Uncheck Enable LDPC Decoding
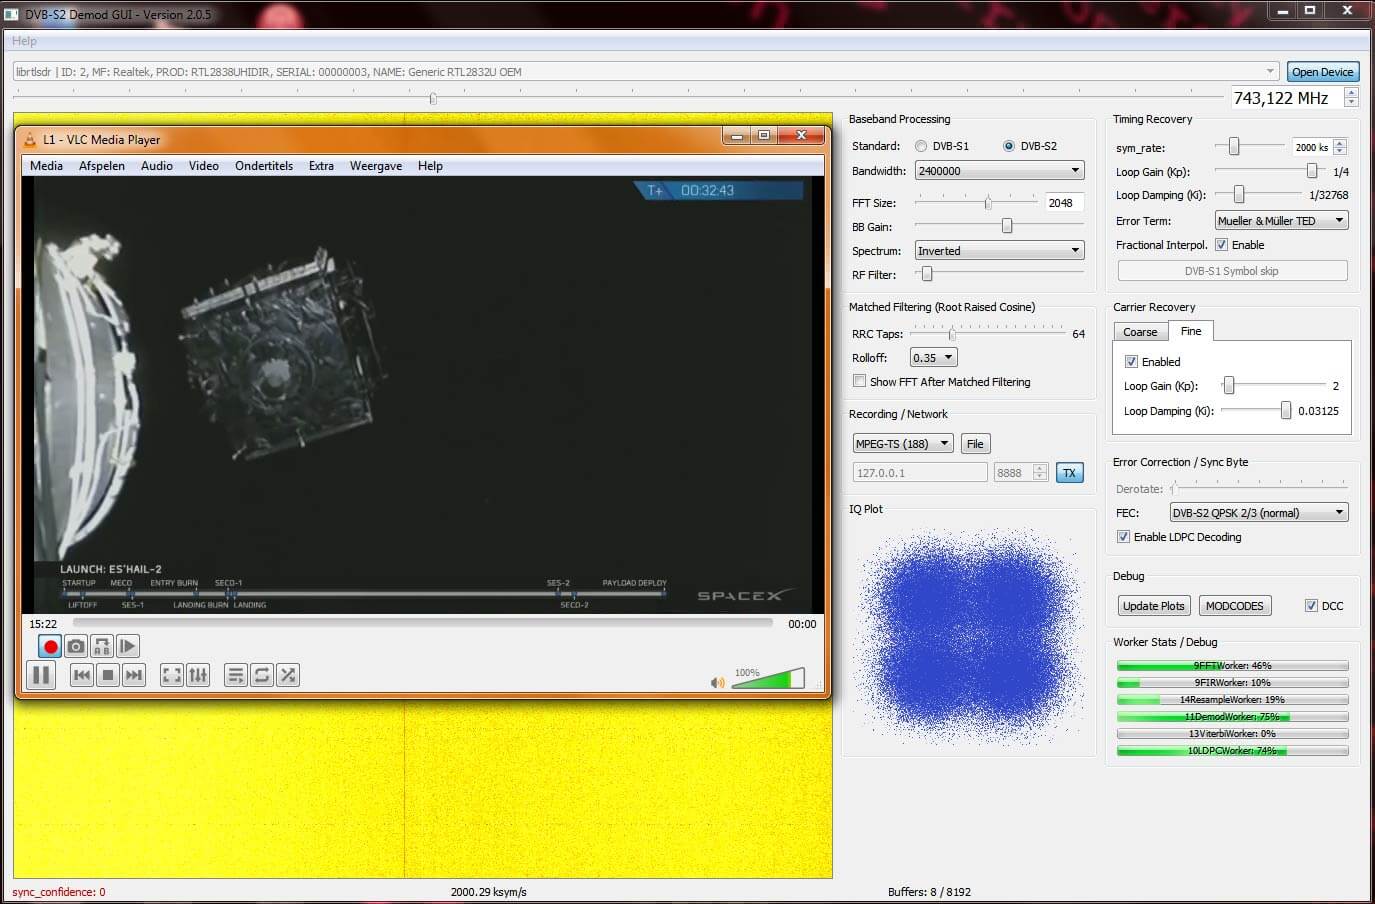Screen dimensions: 1375x904 pyautogui.click(x=1123, y=537)
